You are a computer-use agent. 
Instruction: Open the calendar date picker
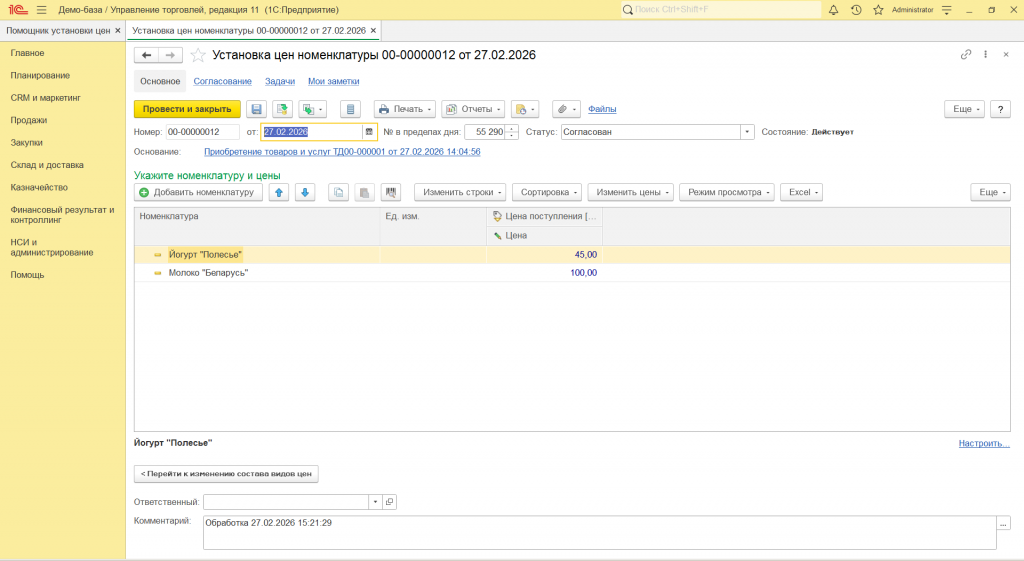coord(369,132)
